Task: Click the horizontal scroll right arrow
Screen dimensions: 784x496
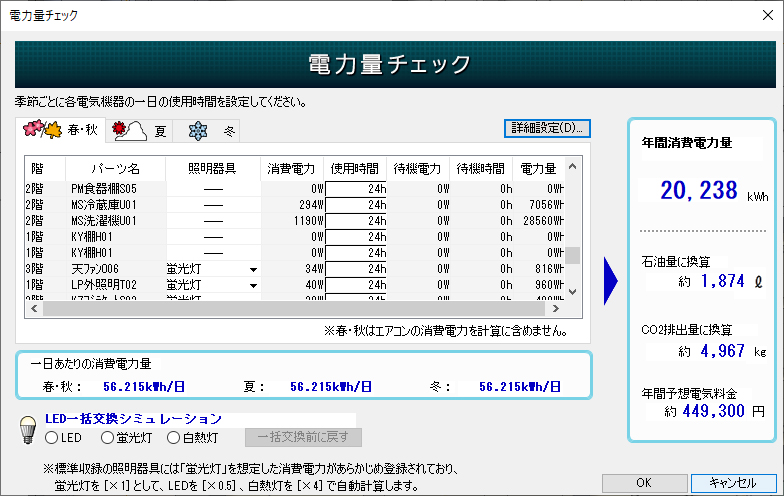Action: [x=556, y=308]
